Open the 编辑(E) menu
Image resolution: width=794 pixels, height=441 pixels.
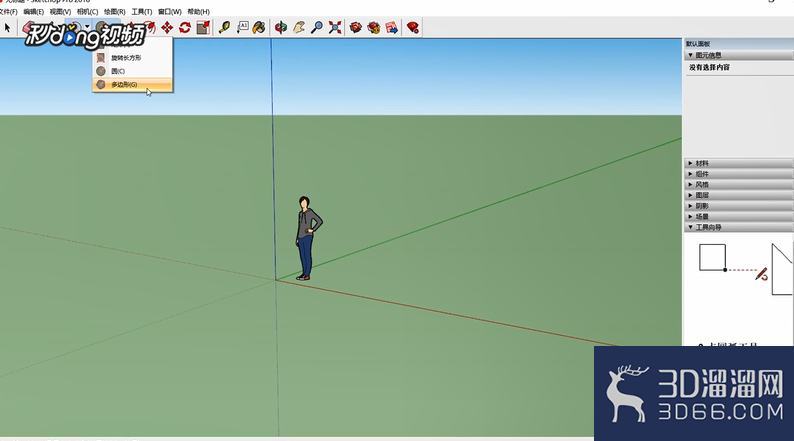click(x=33, y=12)
